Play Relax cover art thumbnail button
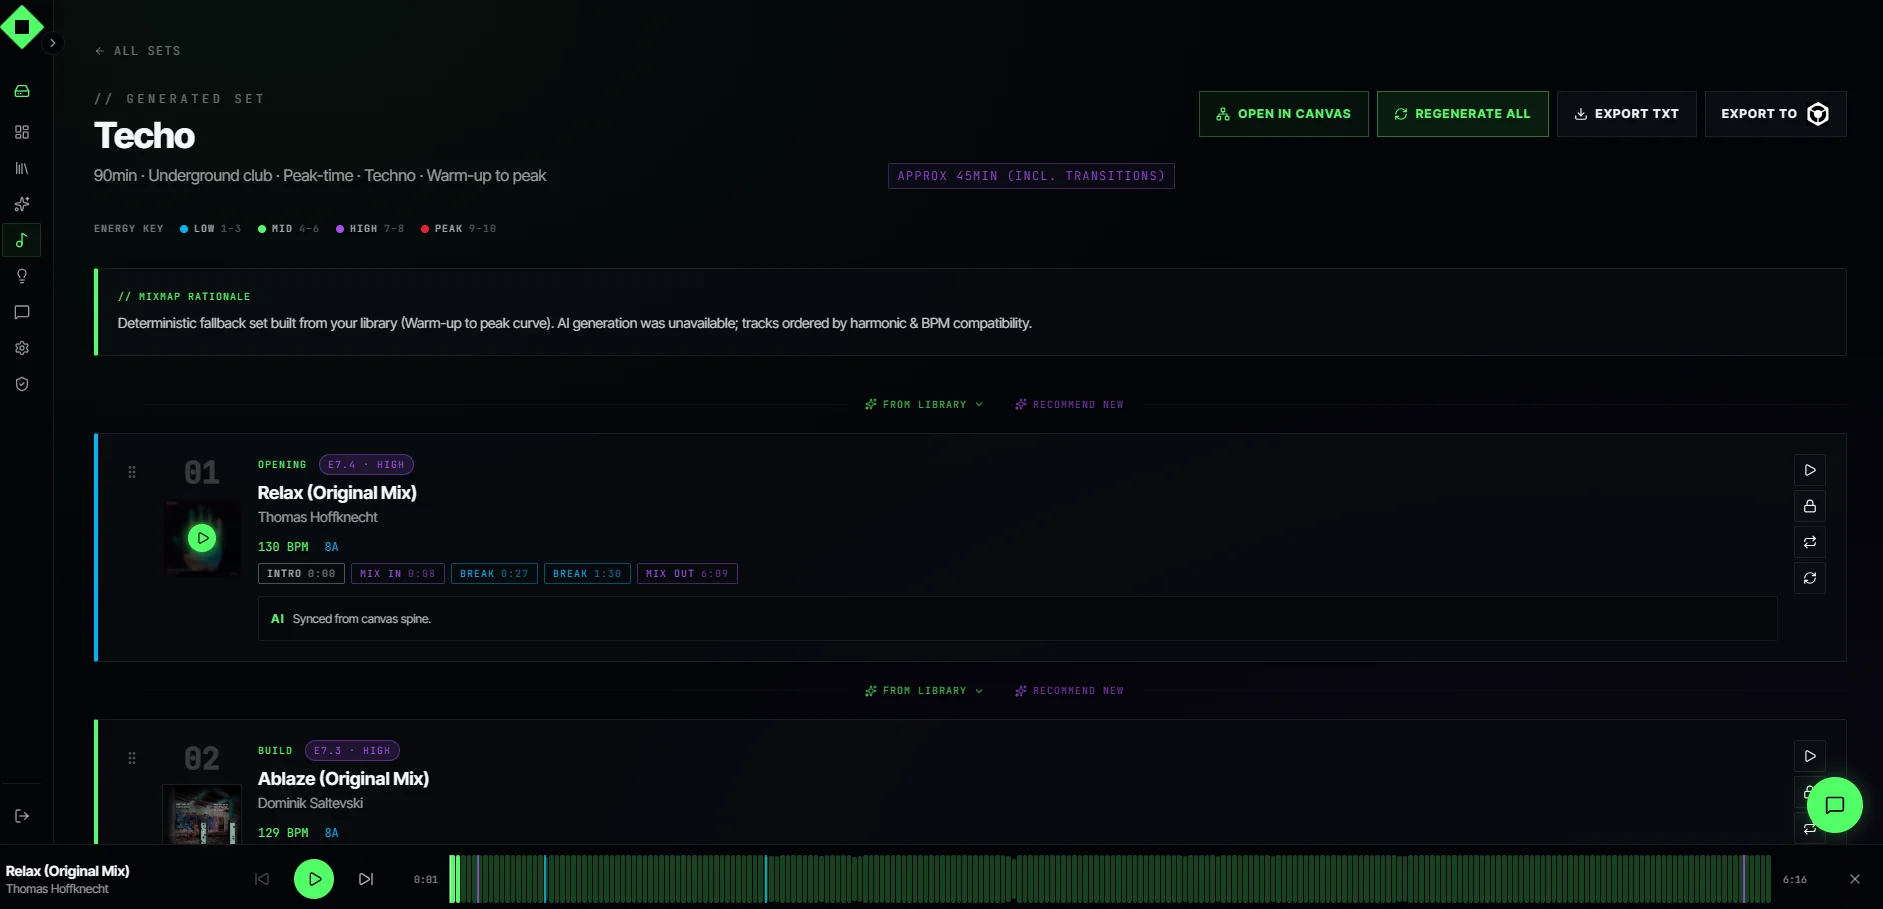The image size is (1883, 909). coord(202,538)
